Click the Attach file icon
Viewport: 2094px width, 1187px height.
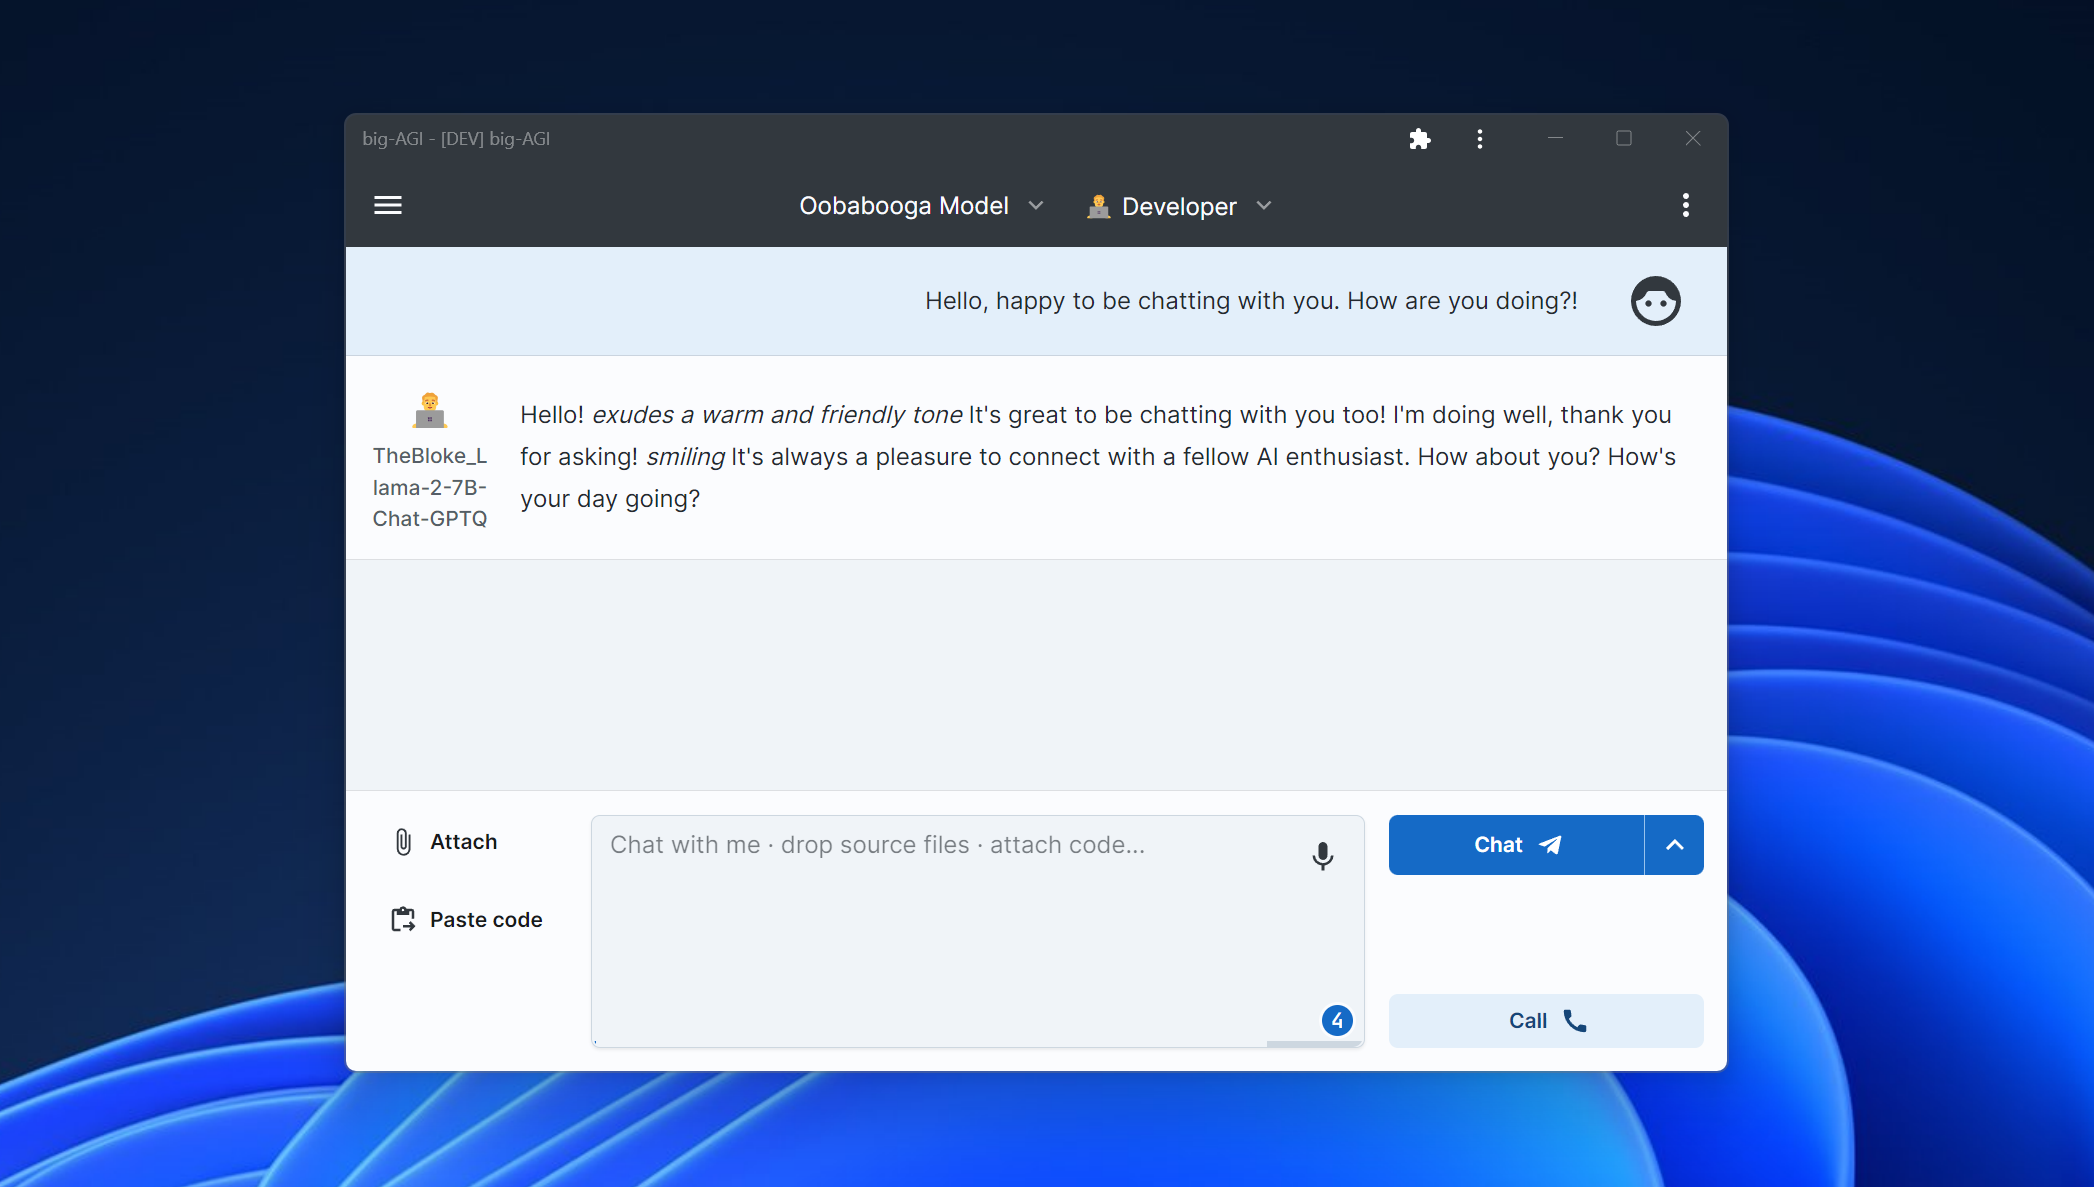pyautogui.click(x=403, y=842)
